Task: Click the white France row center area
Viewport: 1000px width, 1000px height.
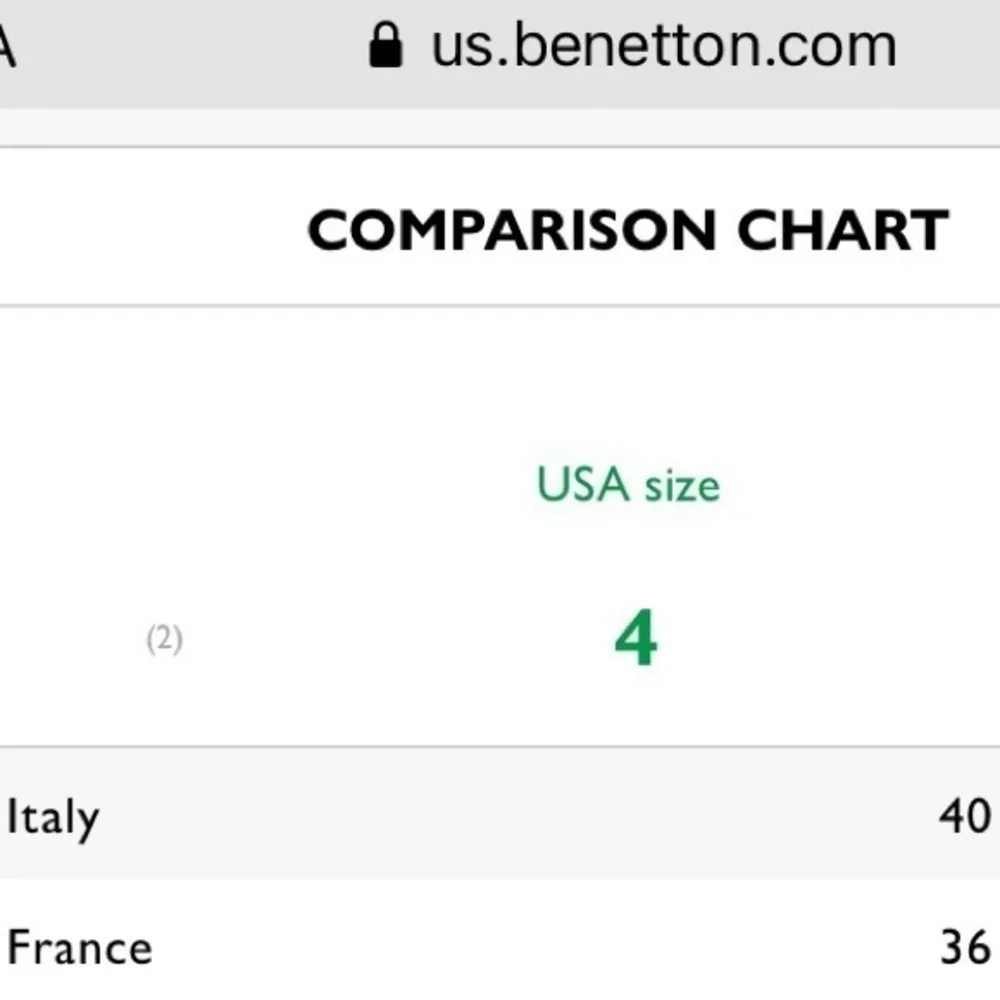Action: pyautogui.click(x=500, y=945)
